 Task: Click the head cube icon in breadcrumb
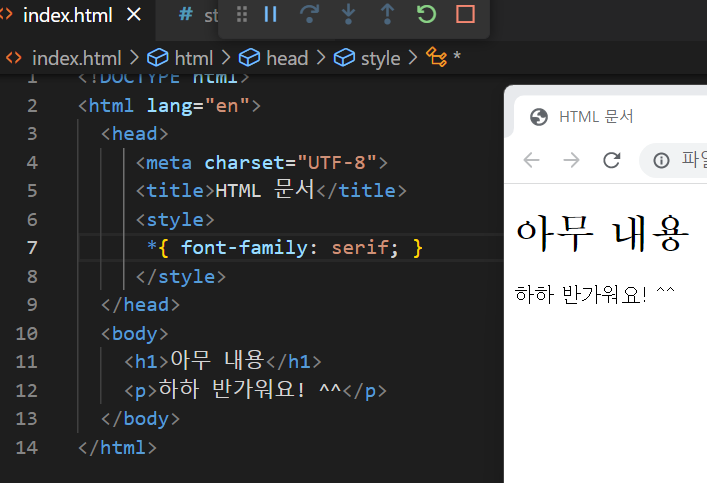(249, 58)
